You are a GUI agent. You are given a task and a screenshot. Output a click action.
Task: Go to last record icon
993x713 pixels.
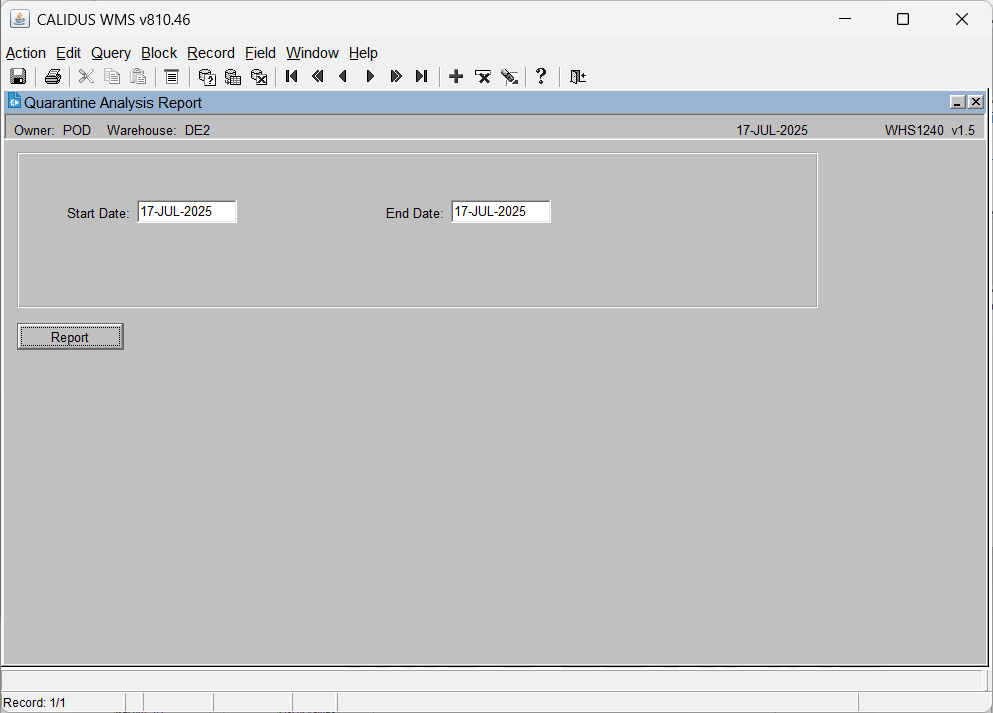(x=422, y=77)
